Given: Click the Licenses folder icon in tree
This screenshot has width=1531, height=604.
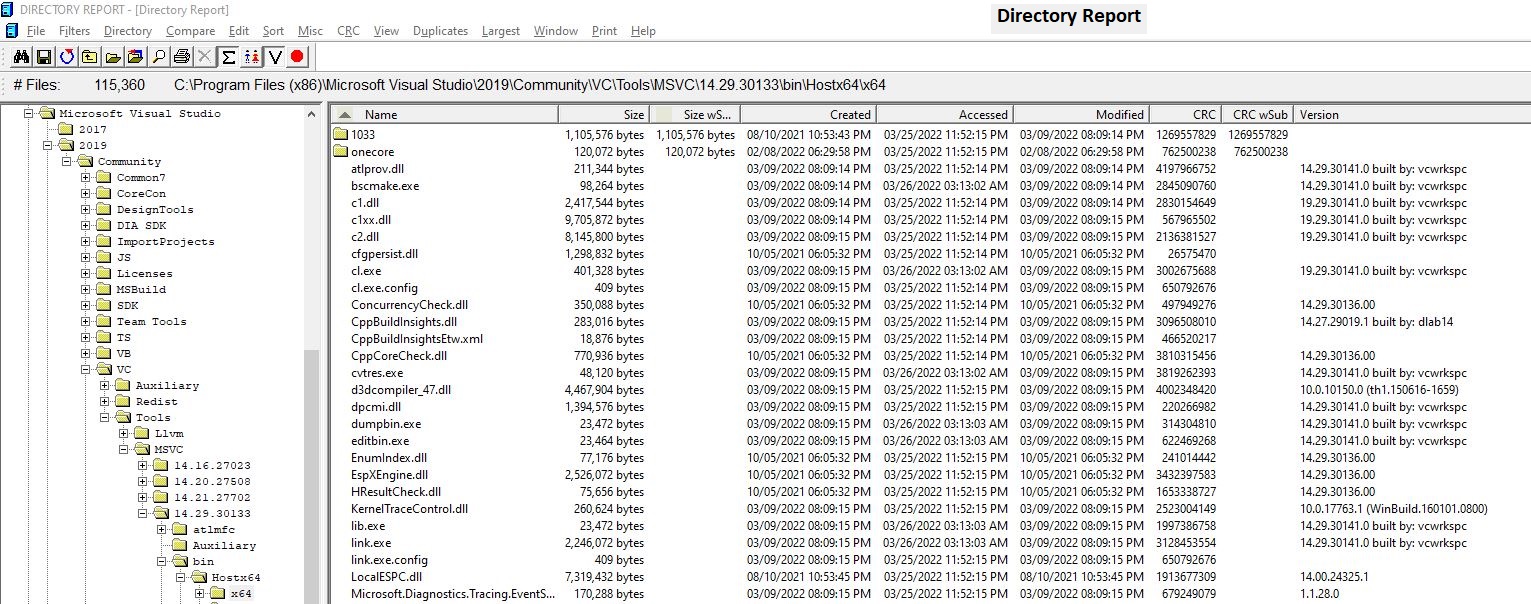Looking at the screenshot, I should pyautogui.click(x=104, y=274).
